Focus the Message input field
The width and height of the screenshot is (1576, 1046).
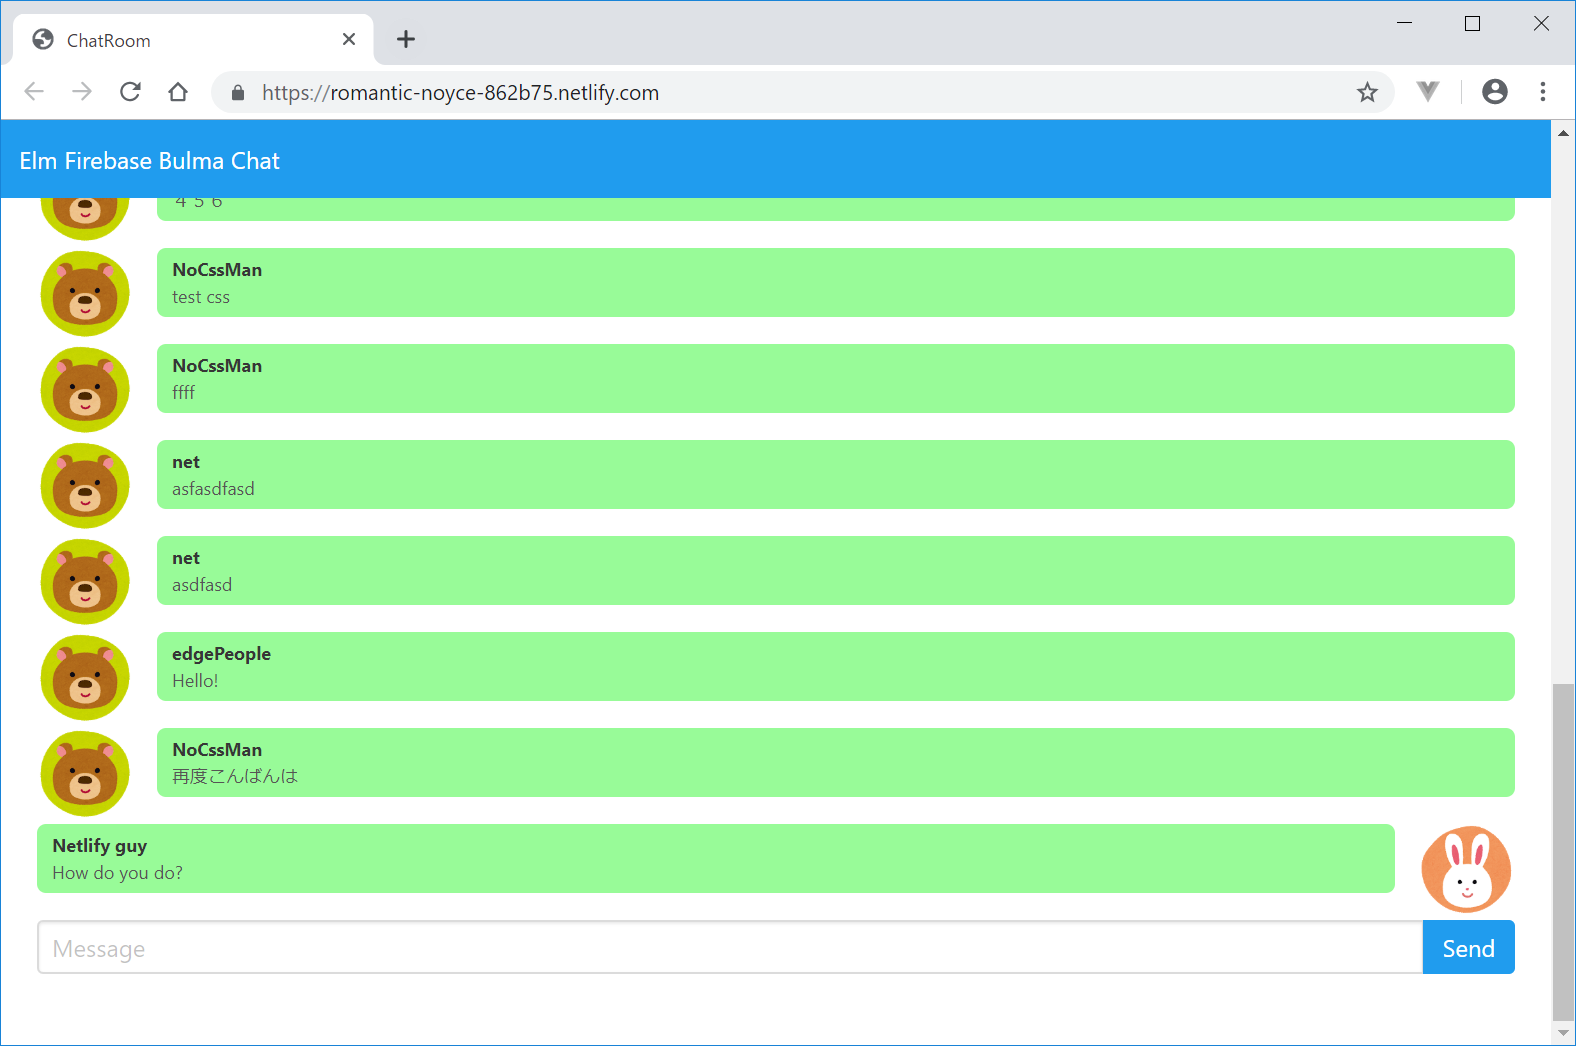click(x=730, y=947)
